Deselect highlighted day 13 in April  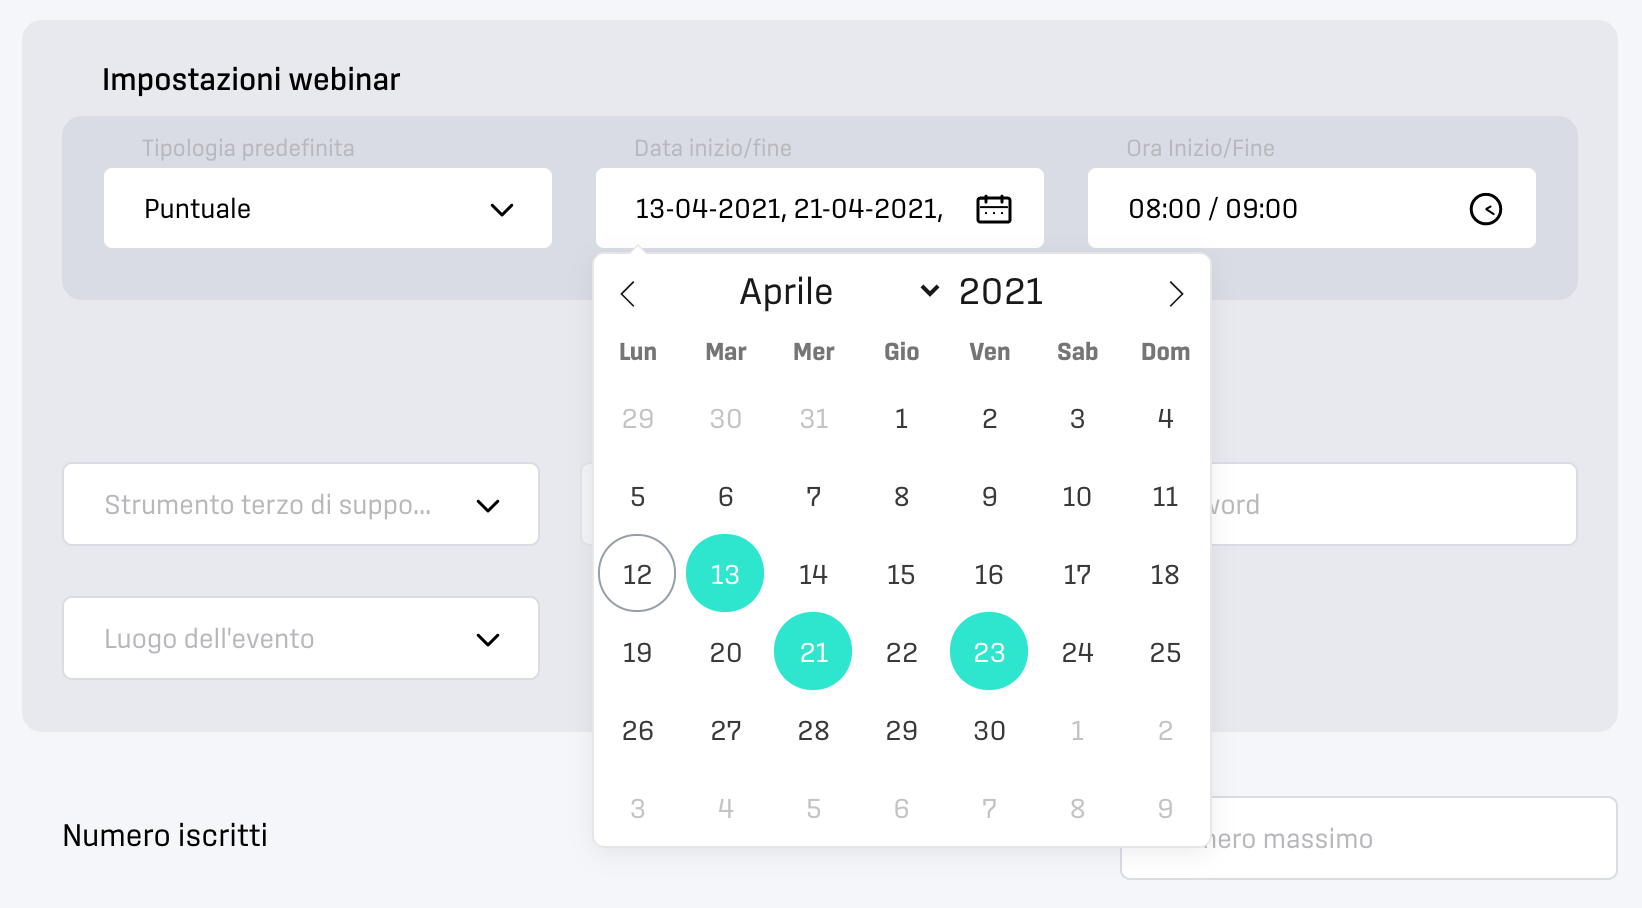click(725, 573)
